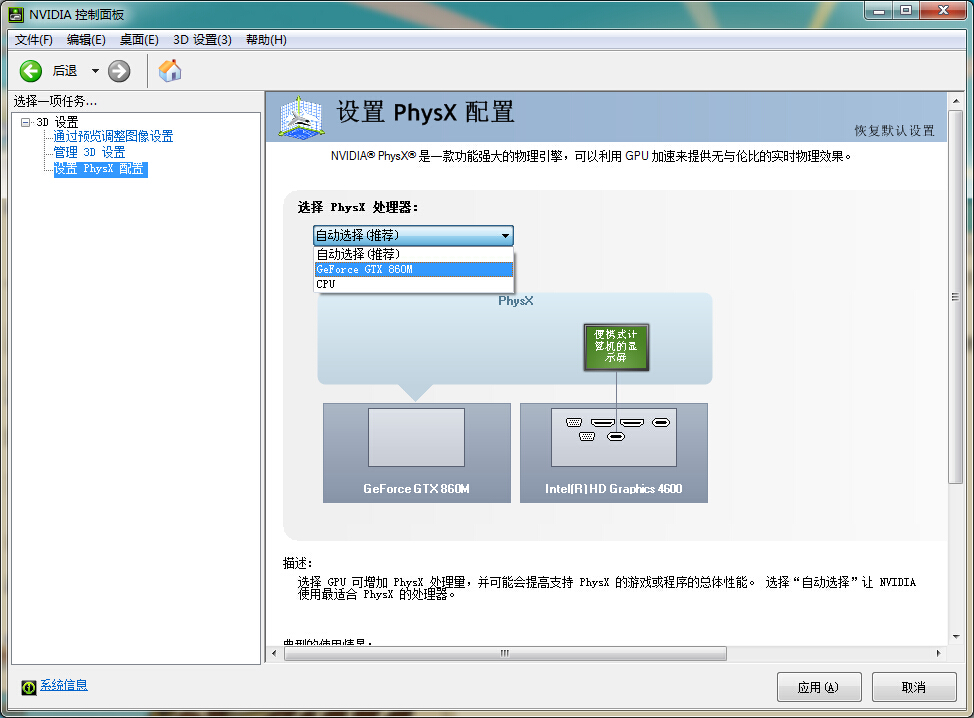This screenshot has height=718, width=974.
Task: Click the PhysX header illustration icon
Action: tap(301, 117)
